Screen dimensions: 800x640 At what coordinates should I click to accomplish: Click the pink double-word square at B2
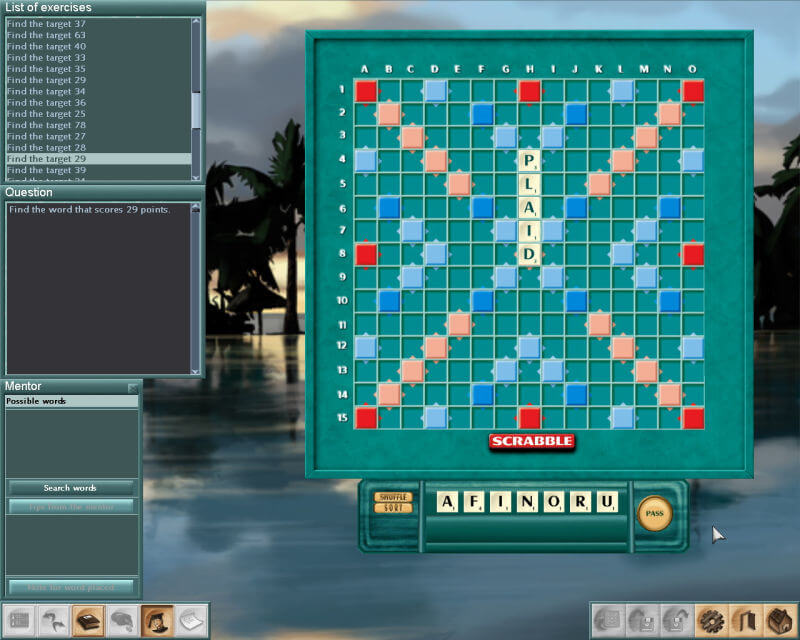[x=389, y=114]
